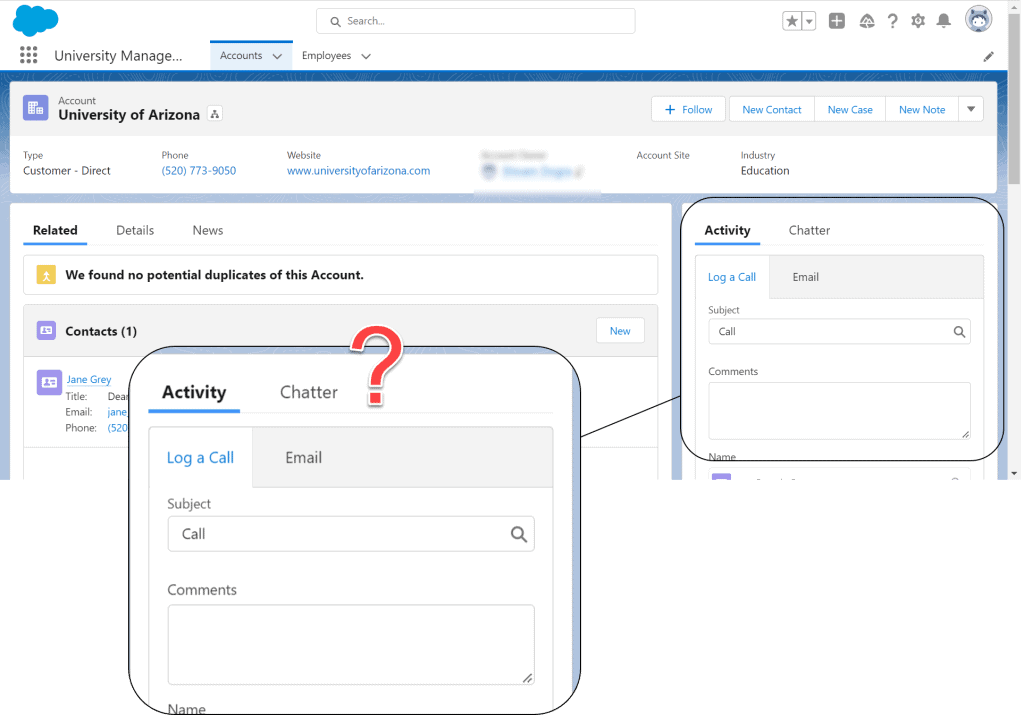Expand the Employees tab dropdown arrow

pos(366,56)
